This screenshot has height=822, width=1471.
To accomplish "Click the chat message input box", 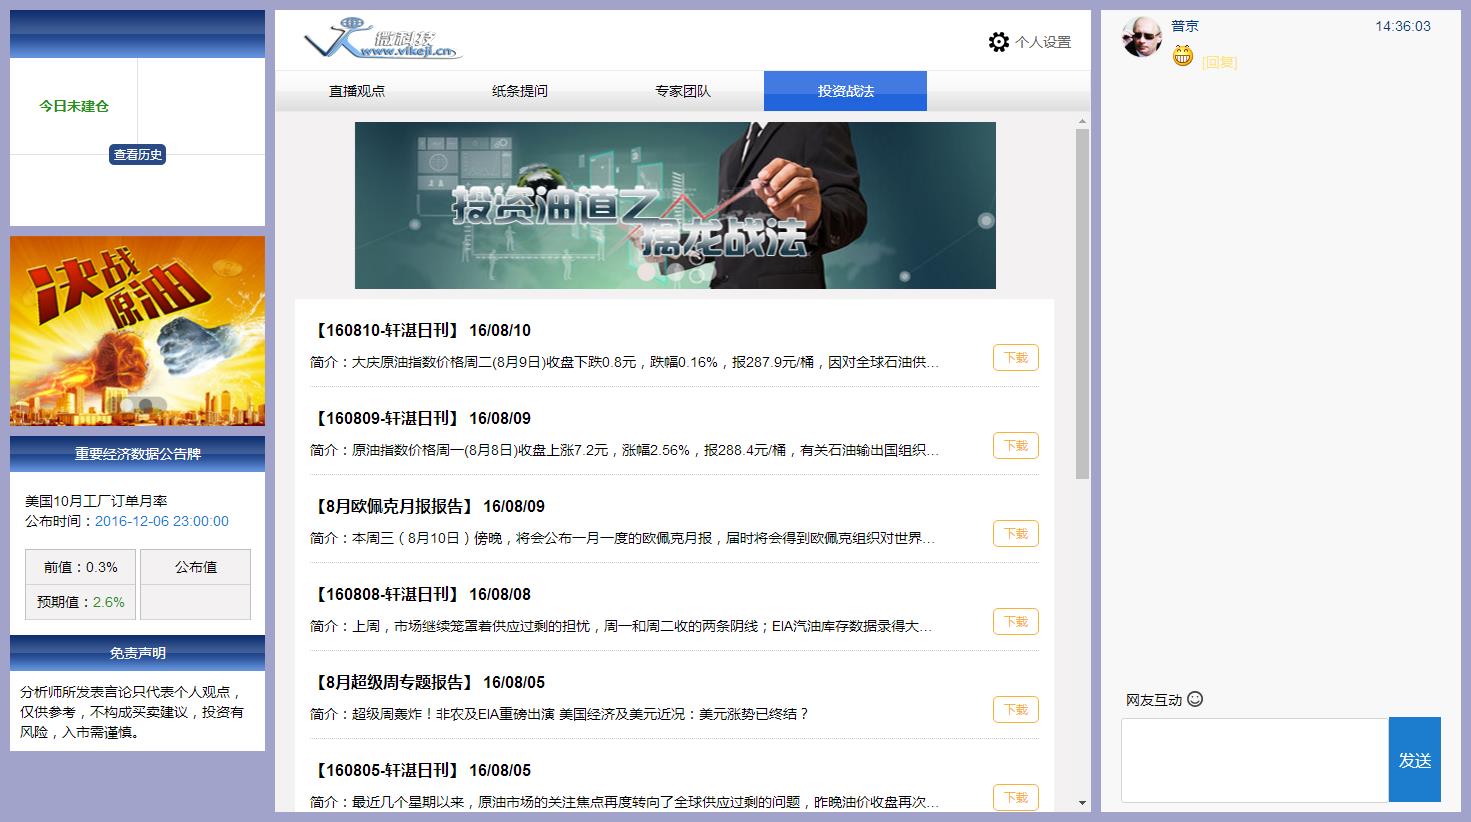I will click(1254, 759).
